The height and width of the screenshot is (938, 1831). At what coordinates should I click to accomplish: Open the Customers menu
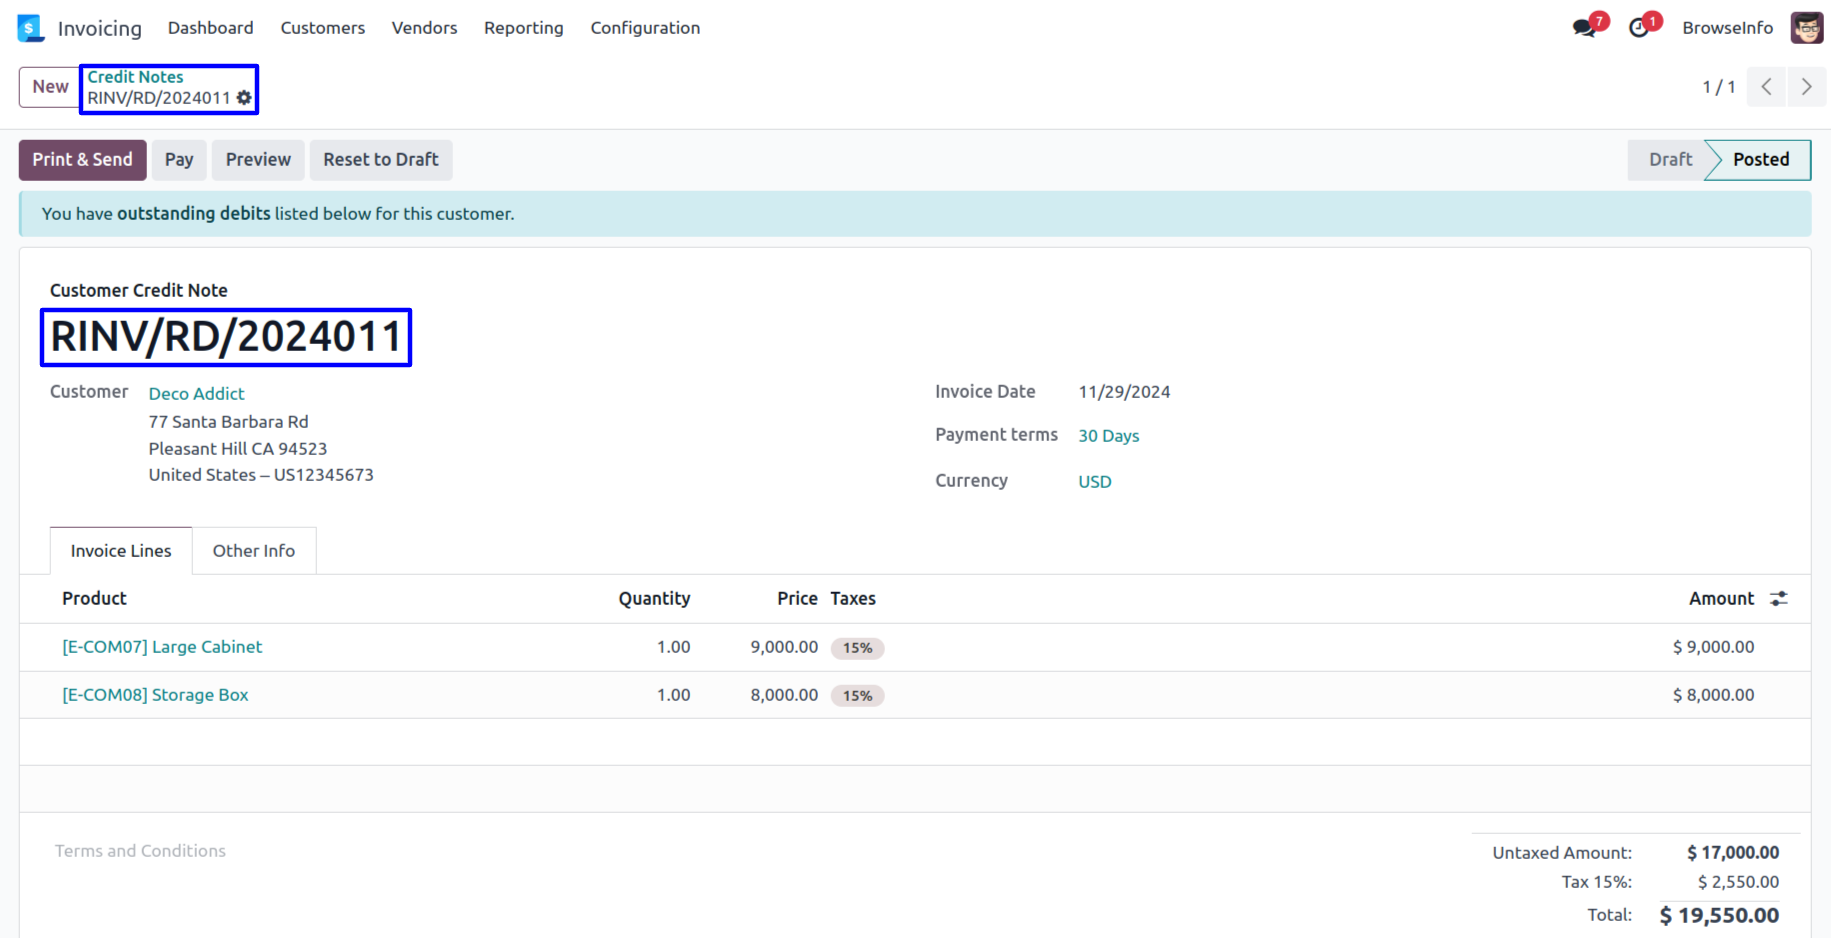point(322,28)
